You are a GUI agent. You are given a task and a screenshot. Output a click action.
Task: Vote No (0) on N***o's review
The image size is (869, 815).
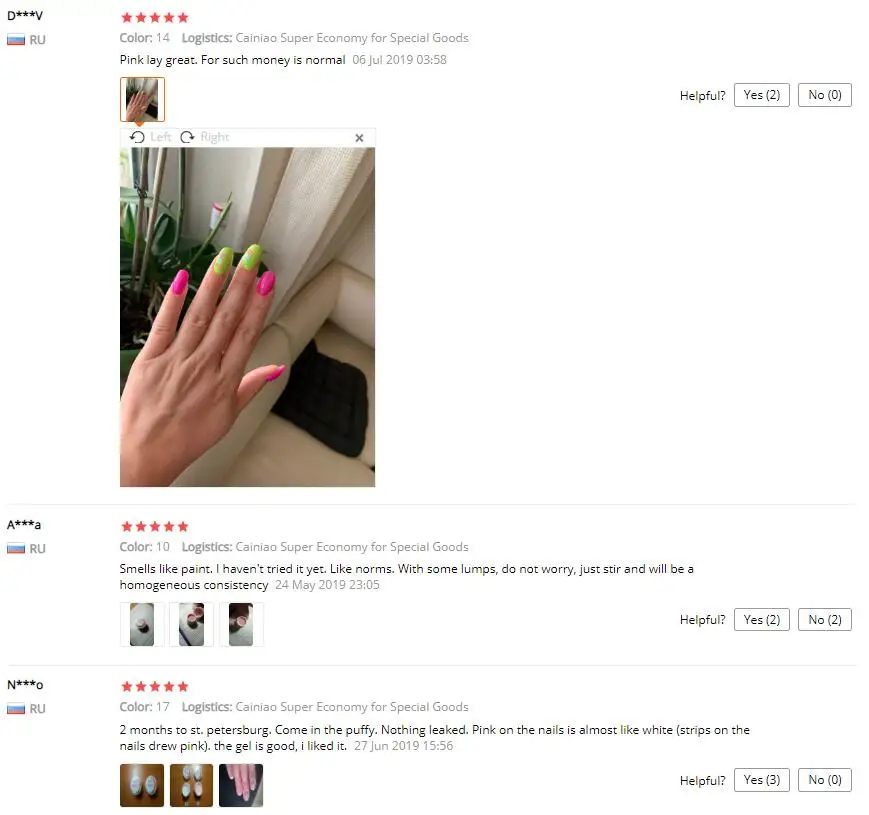tap(825, 780)
